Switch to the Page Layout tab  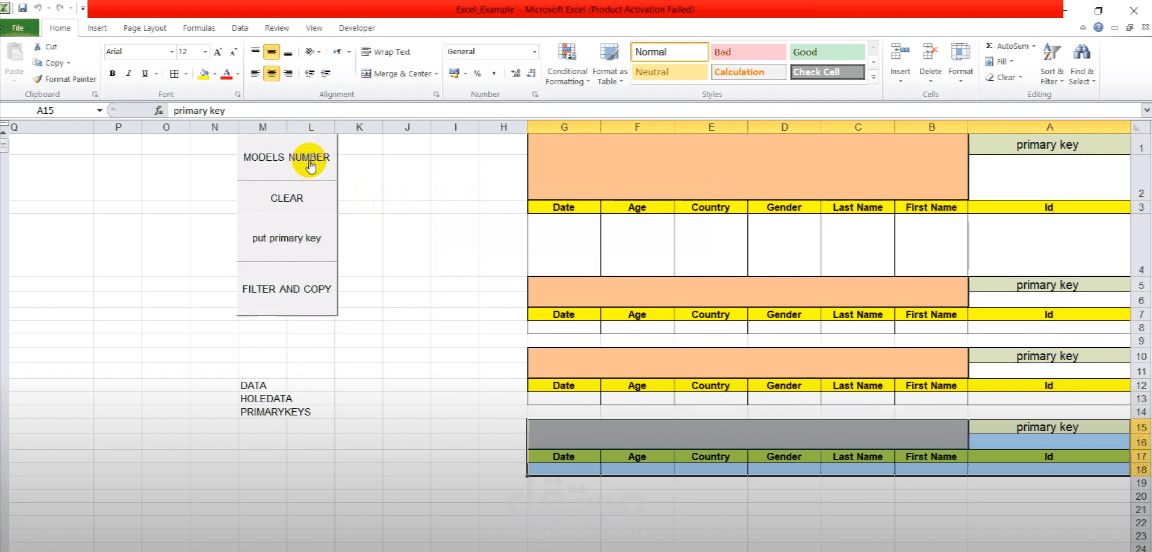[x=145, y=28]
